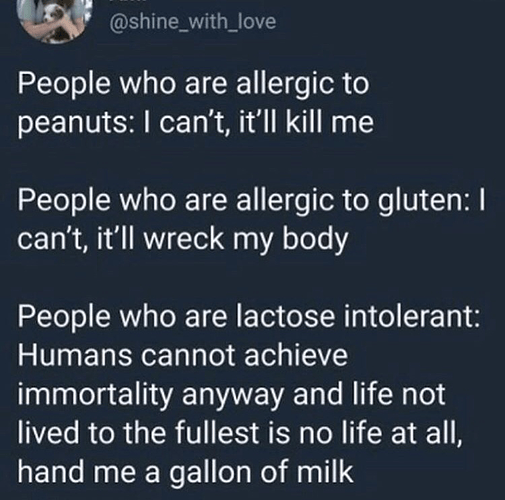Open the profile avatar photo
This screenshot has width=505, height=500.
pos(52,21)
